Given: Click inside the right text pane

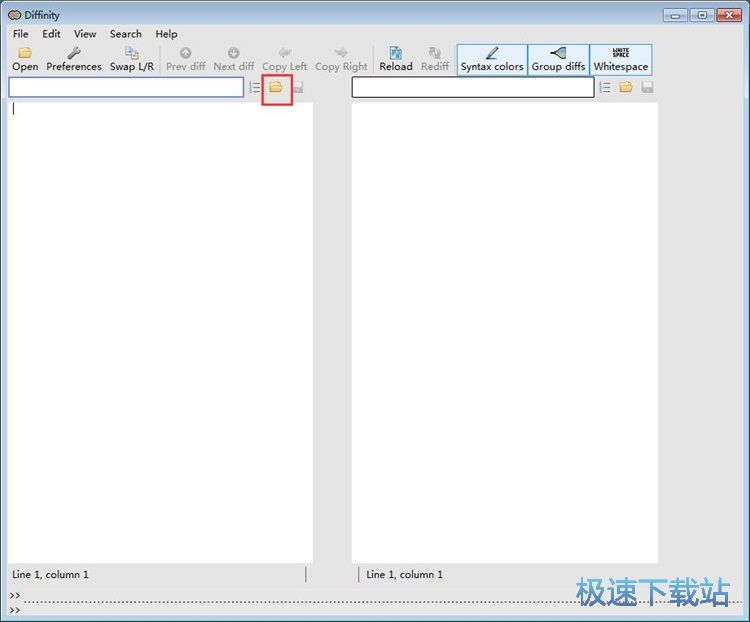Looking at the screenshot, I should [505, 330].
